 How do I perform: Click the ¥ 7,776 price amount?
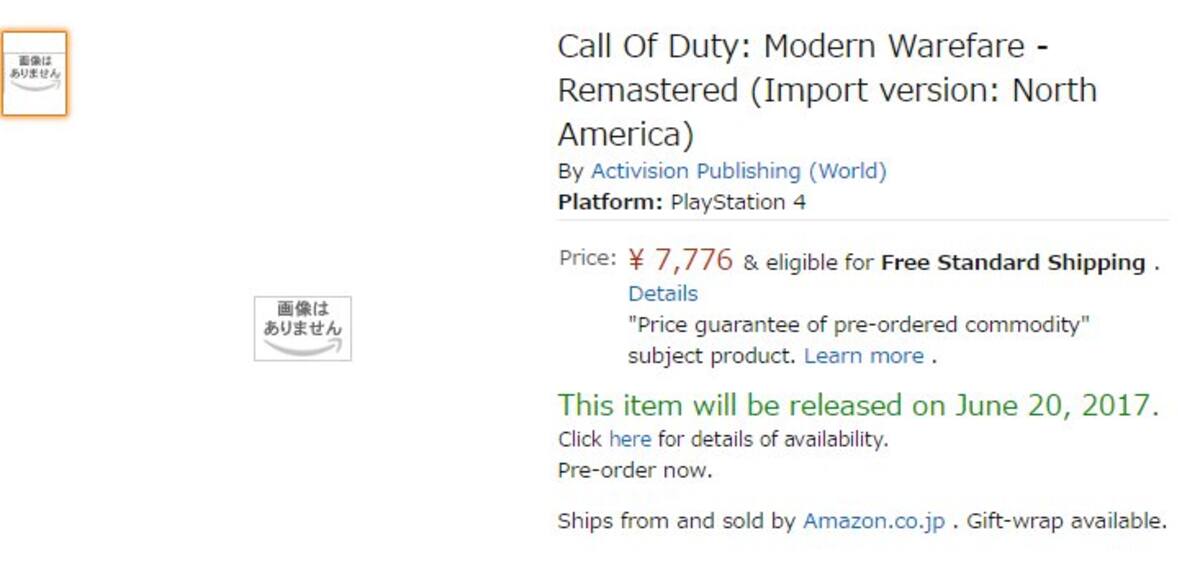pyautogui.click(x=681, y=260)
